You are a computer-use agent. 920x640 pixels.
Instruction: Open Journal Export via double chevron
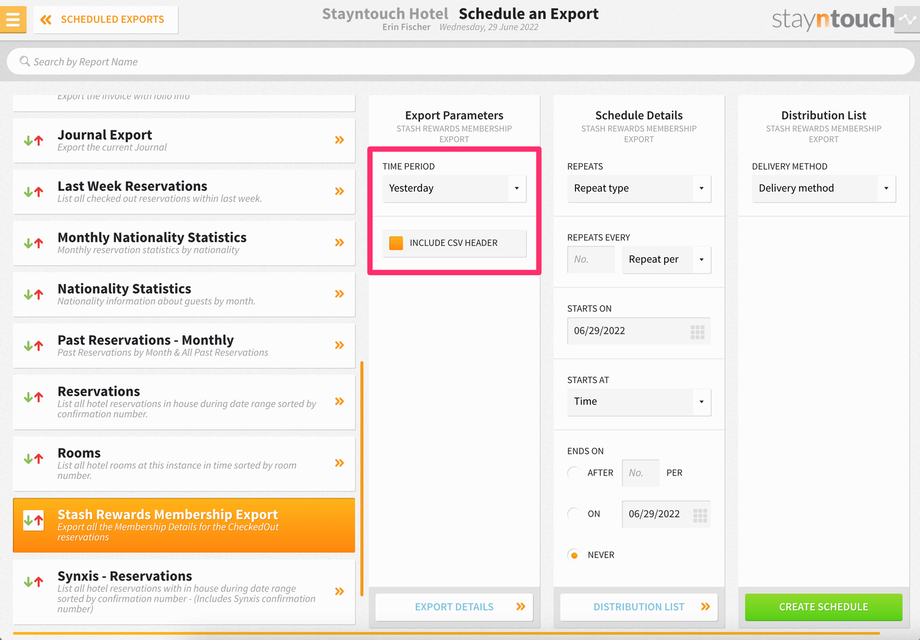(339, 140)
